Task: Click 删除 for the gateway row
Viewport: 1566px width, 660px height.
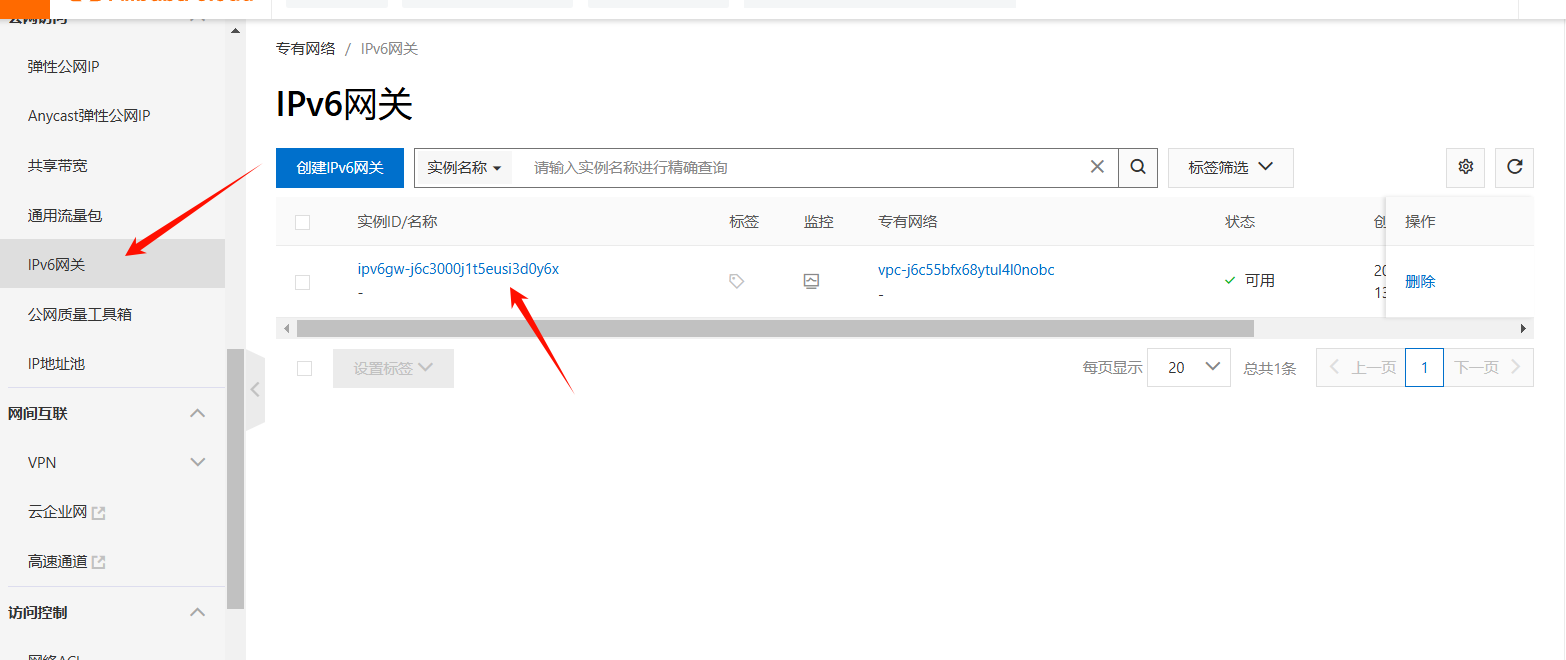Action: (x=1420, y=282)
